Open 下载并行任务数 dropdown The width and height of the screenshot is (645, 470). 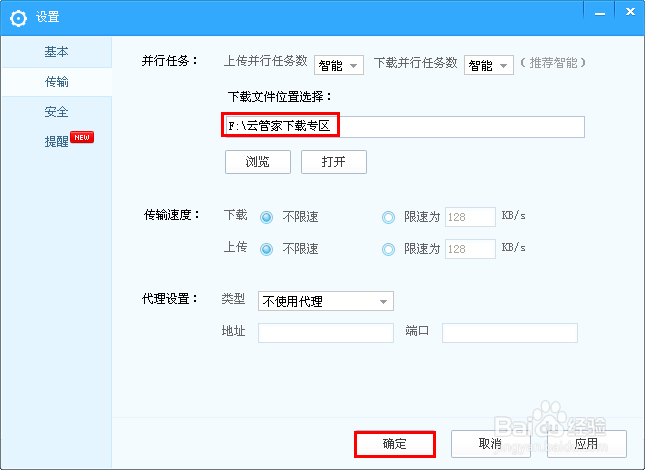click(489, 65)
